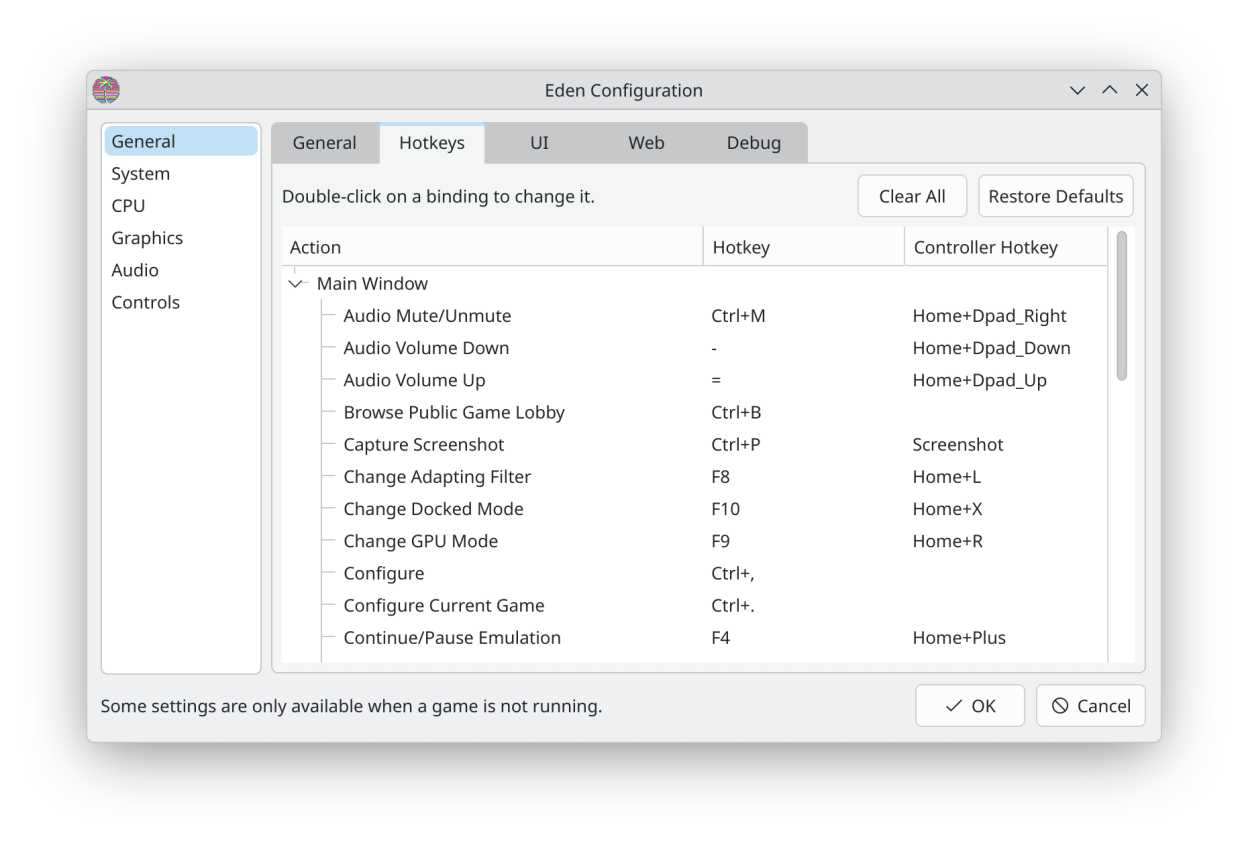Confirm with the OK button
Screen dimensions: 1248x845
[x=970, y=706]
